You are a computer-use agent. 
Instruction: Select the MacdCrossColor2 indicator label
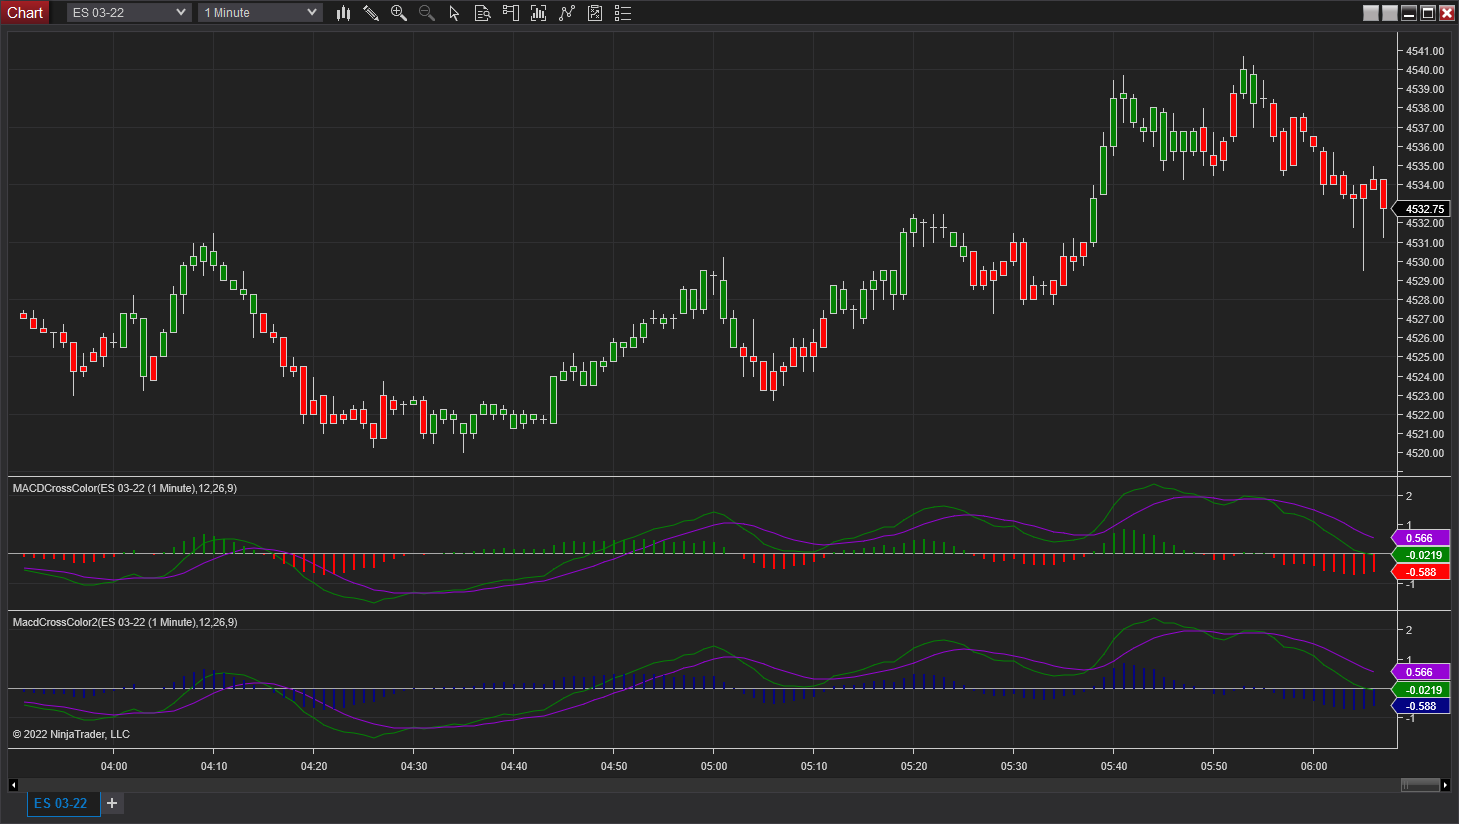125,622
